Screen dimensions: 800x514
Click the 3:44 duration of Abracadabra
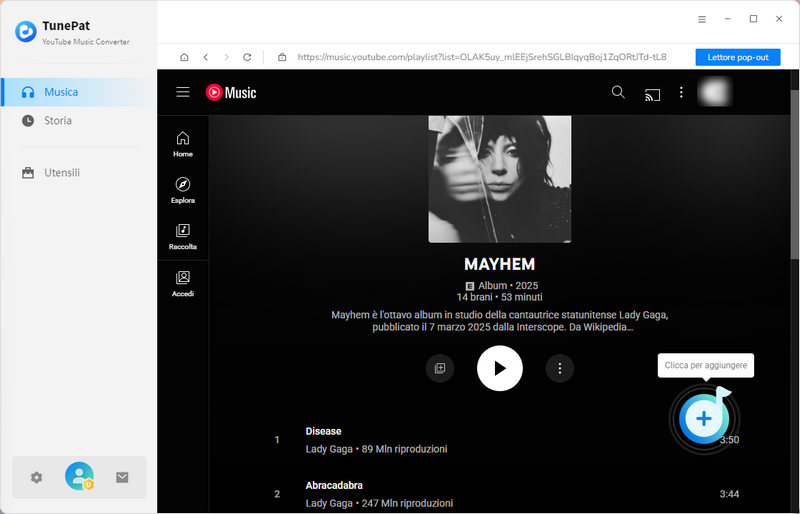[729, 494]
